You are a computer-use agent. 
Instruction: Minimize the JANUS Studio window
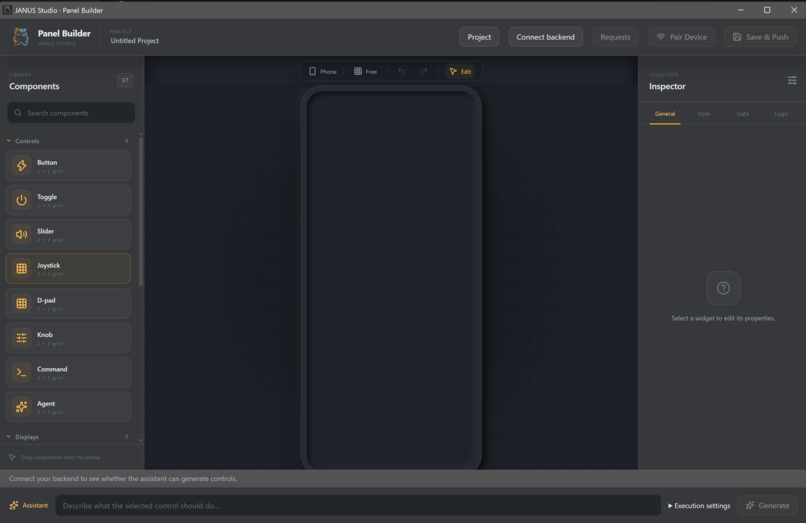pyautogui.click(x=740, y=10)
